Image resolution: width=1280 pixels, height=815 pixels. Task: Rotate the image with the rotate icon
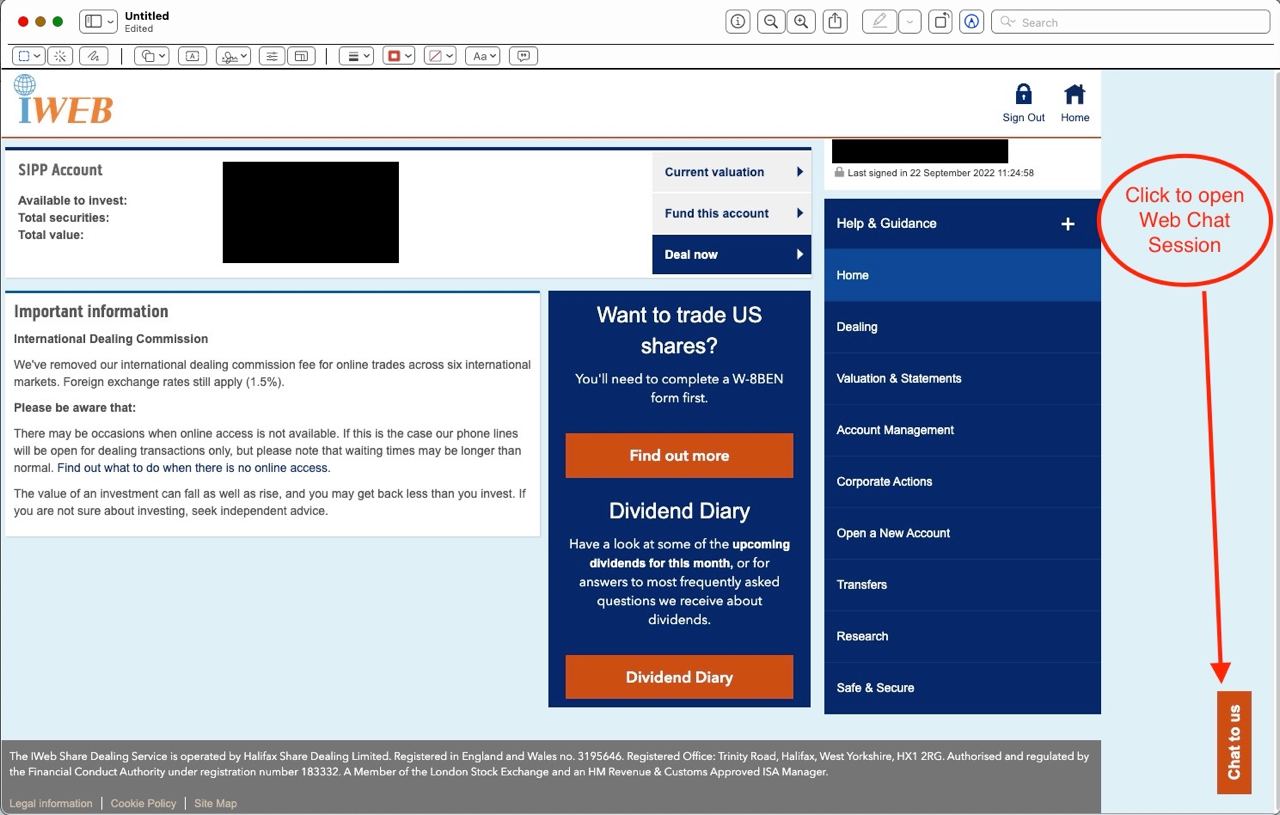(x=941, y=22)
